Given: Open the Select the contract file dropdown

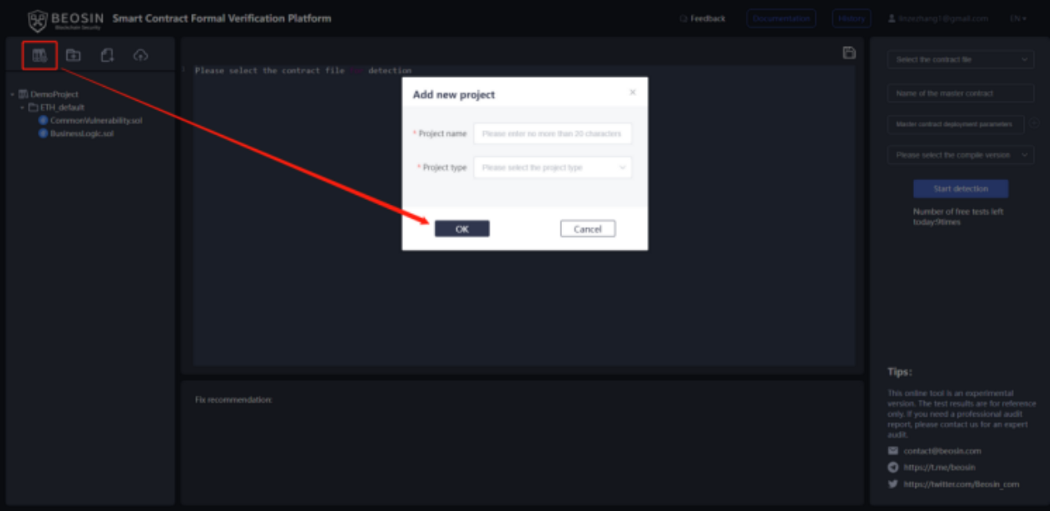Looking at the screenshot, I should [x=960, y=60].
